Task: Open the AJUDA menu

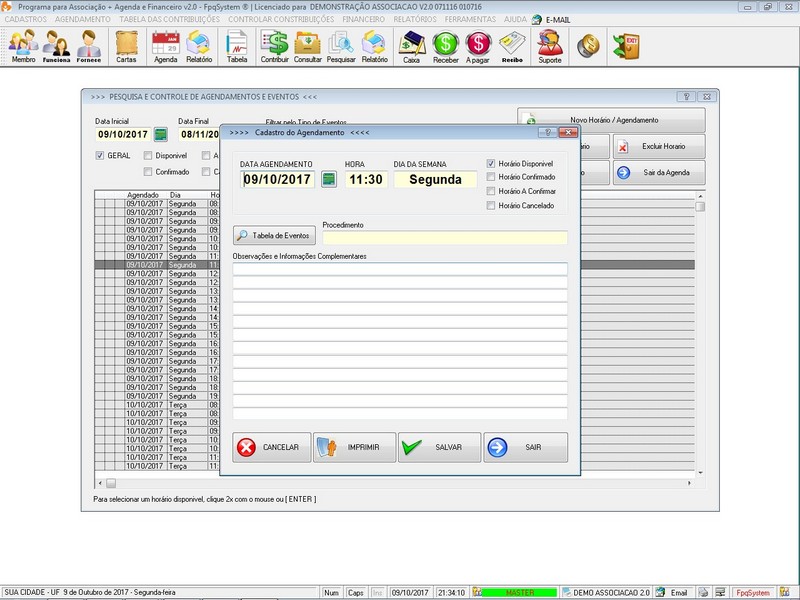Action: click(515, 19)
